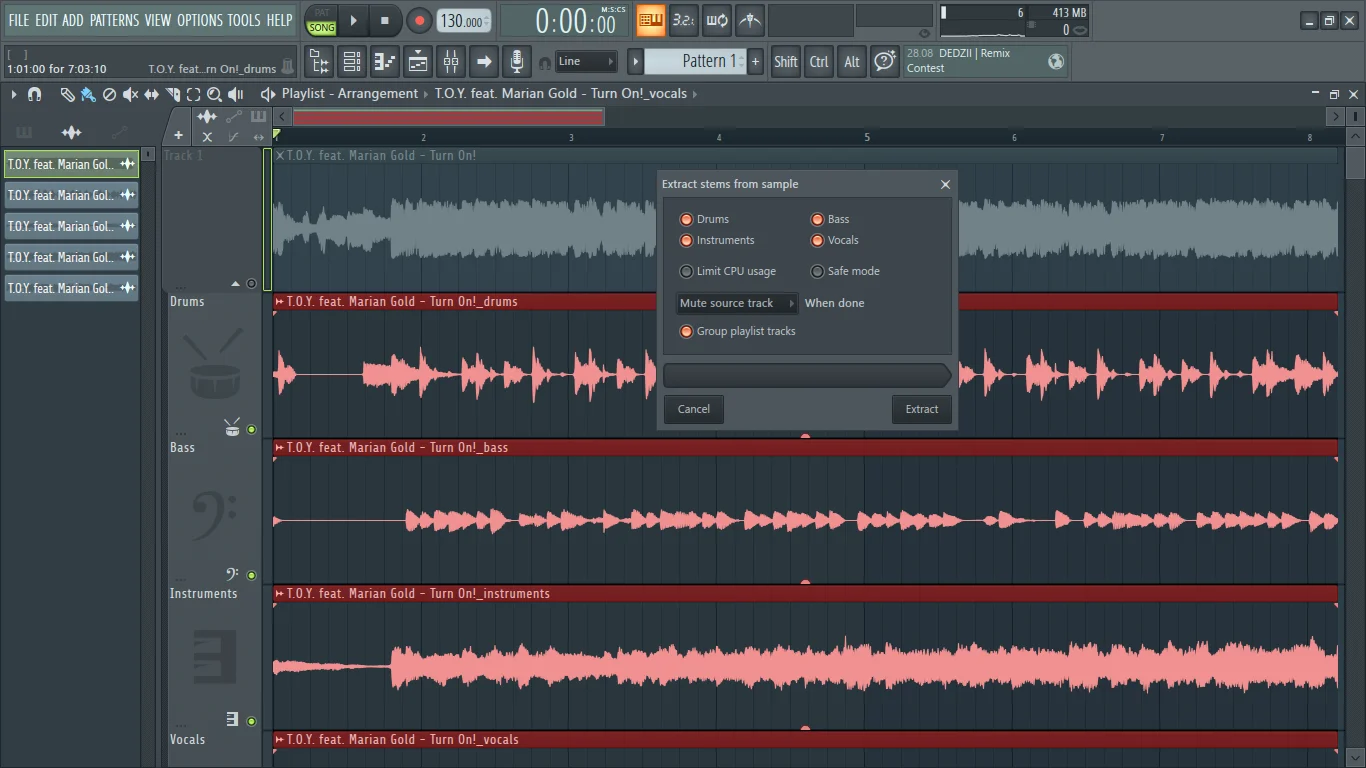This screenshot has height=768, width=1366.
Task: Open the OPTIONS menu
Action: click(x=199, y=20)
